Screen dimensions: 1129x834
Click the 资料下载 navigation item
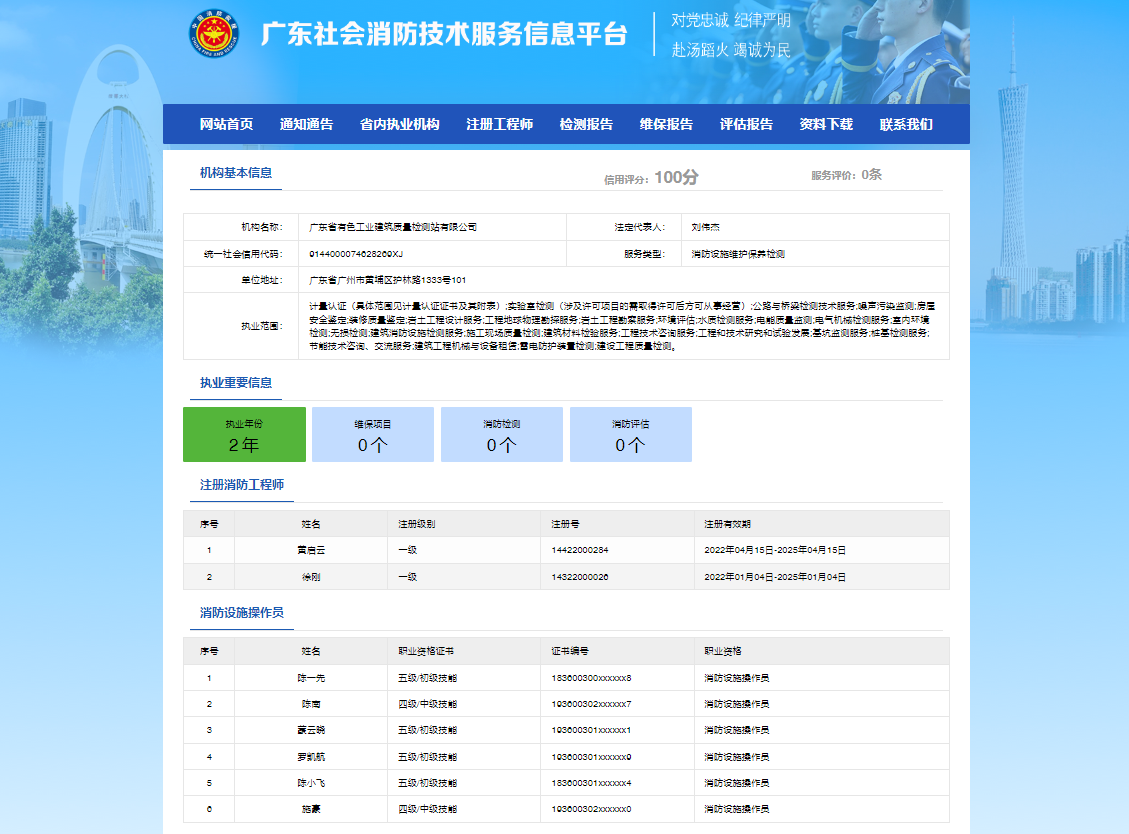click(x=826, y=124)
